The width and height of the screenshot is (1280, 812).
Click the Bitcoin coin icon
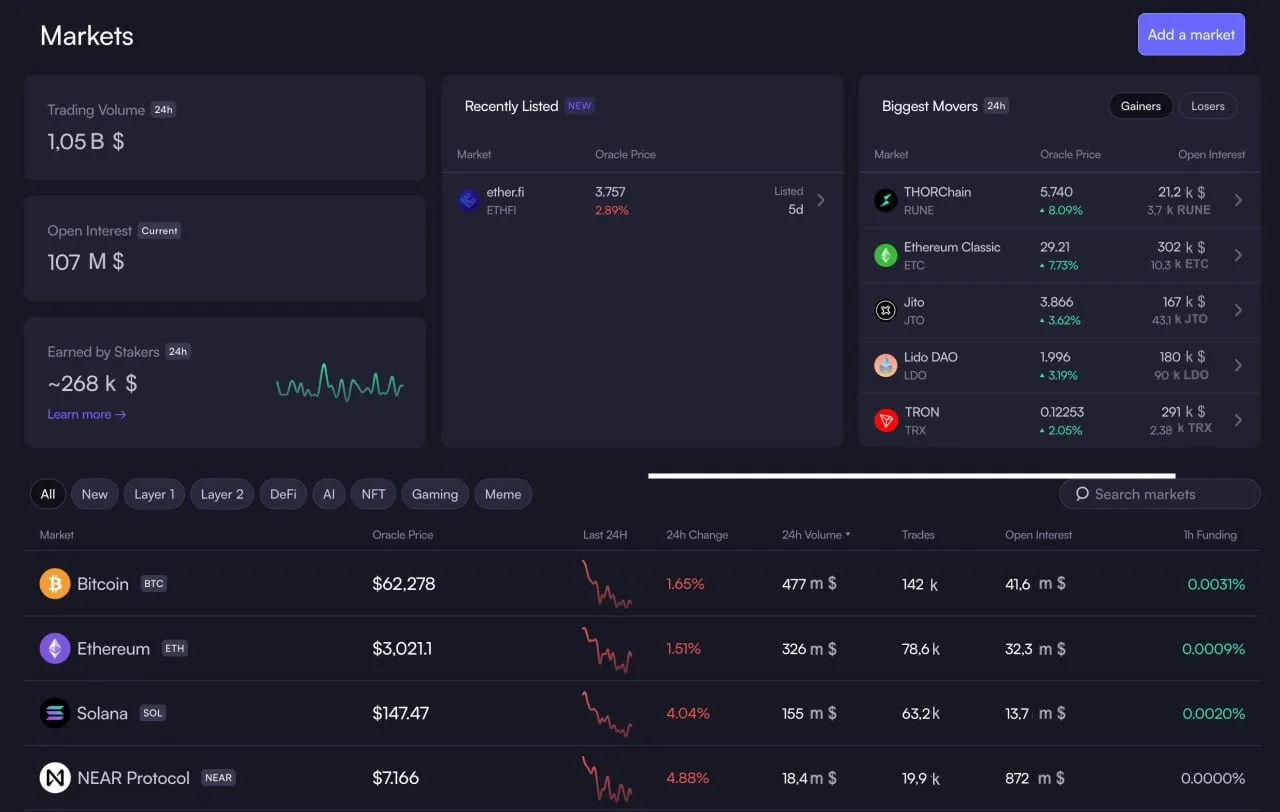pos(55,583)
